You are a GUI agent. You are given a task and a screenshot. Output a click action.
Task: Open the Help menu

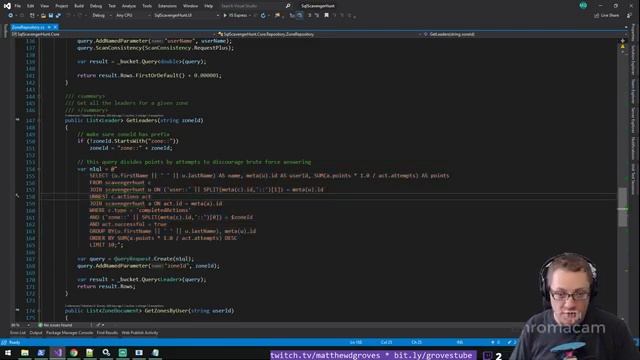pos(209,6)
